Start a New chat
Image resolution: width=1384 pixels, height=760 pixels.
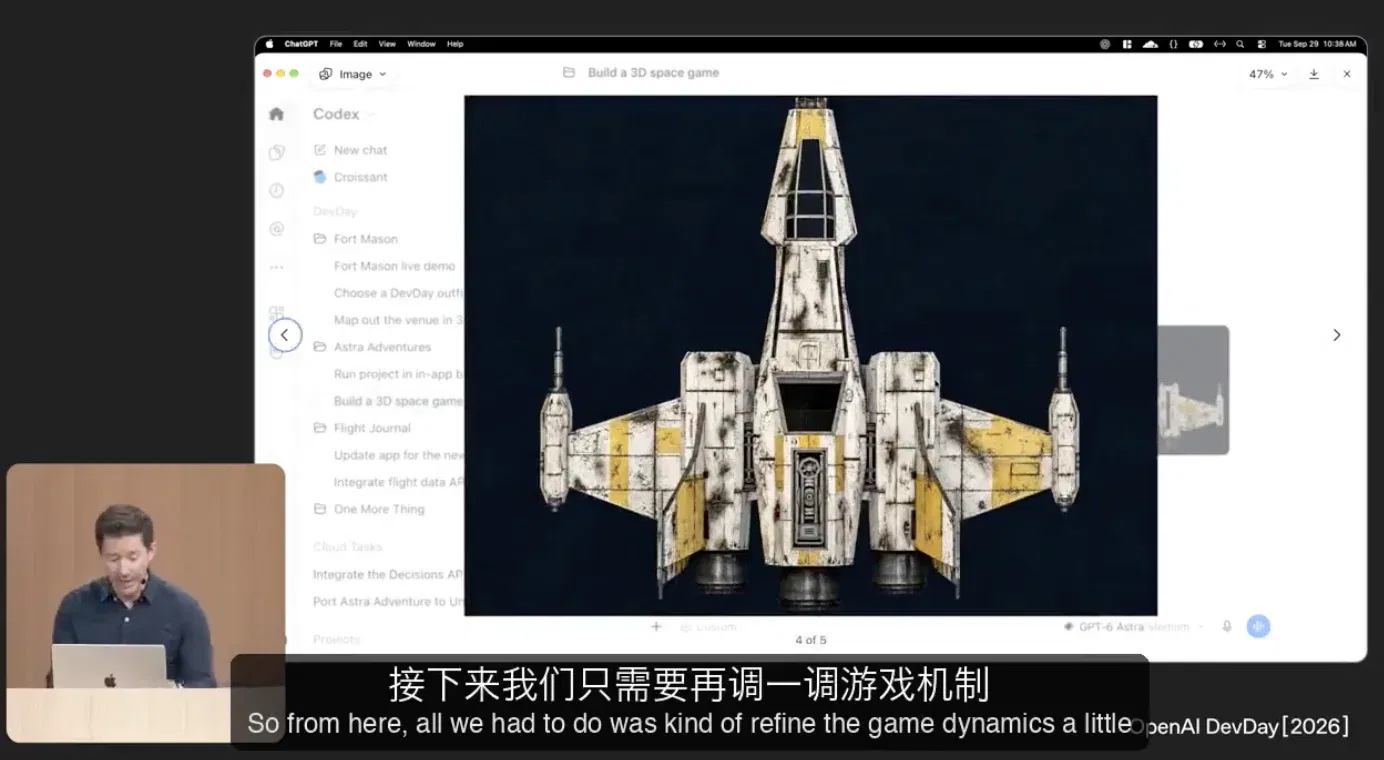360,150
